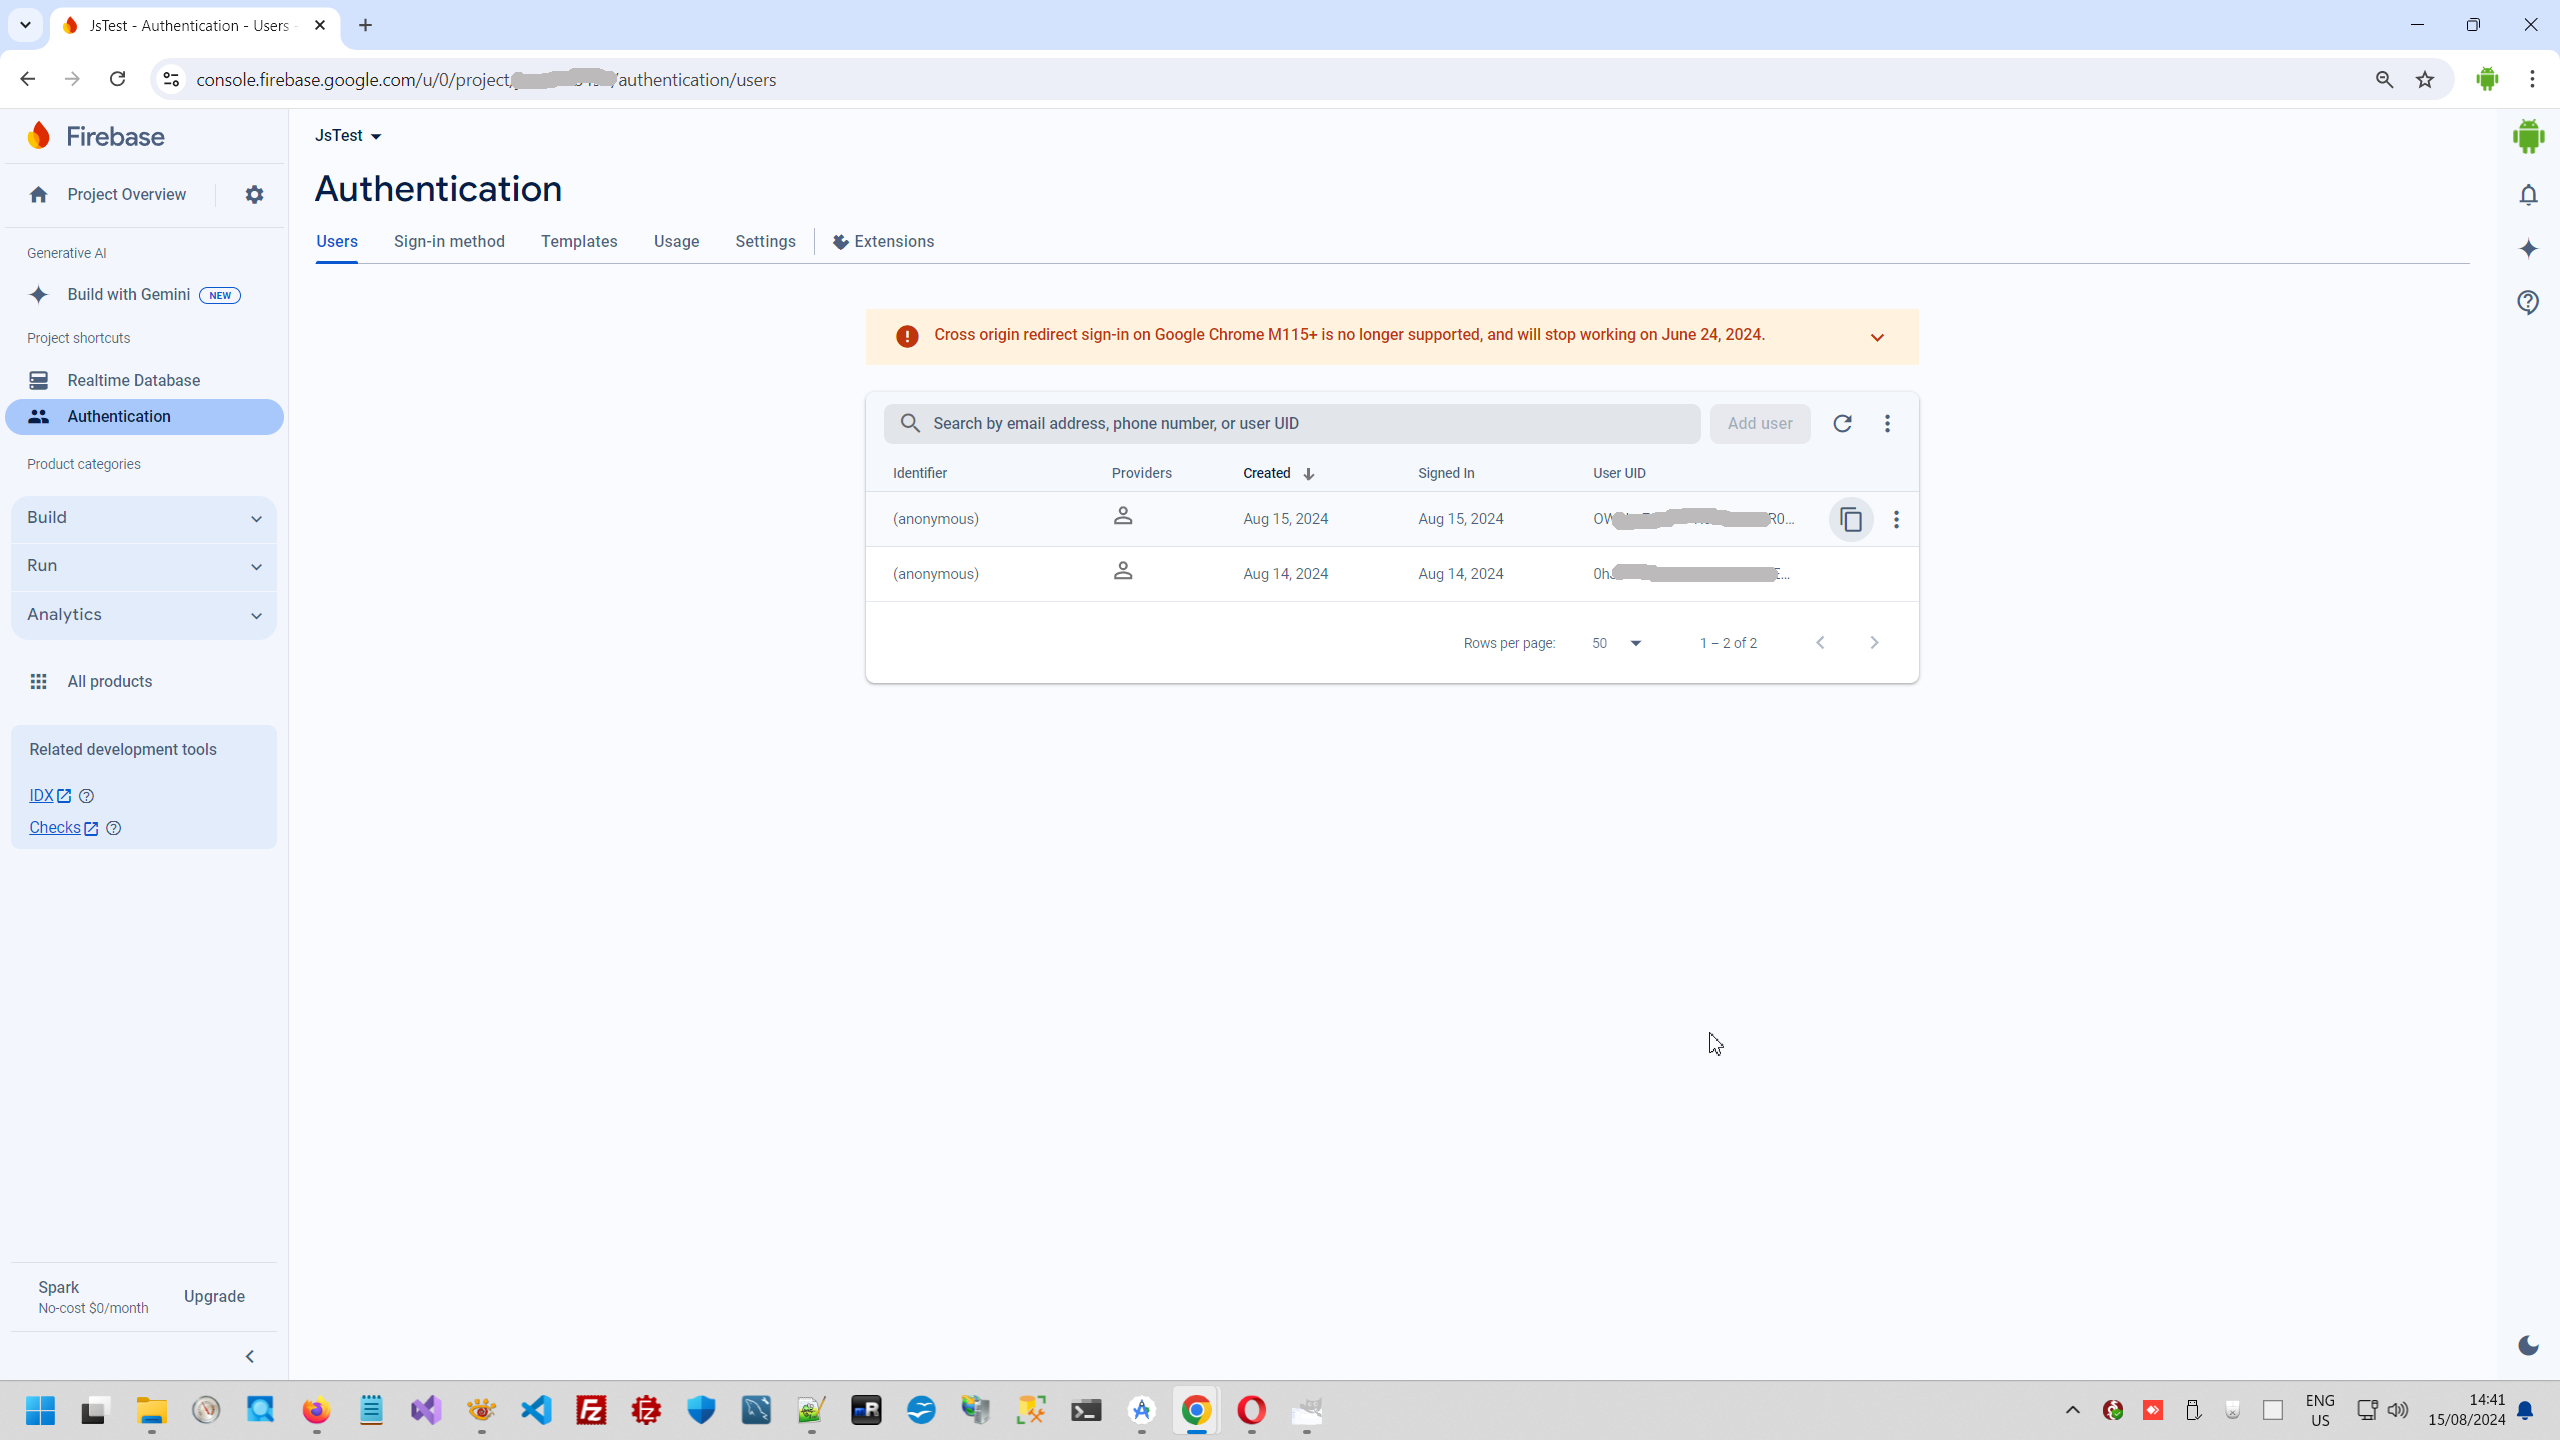This screenshot has width=2560, height=1440.
Task: Switch to the Sign-in method tab
Action: (x=449, y=241)
